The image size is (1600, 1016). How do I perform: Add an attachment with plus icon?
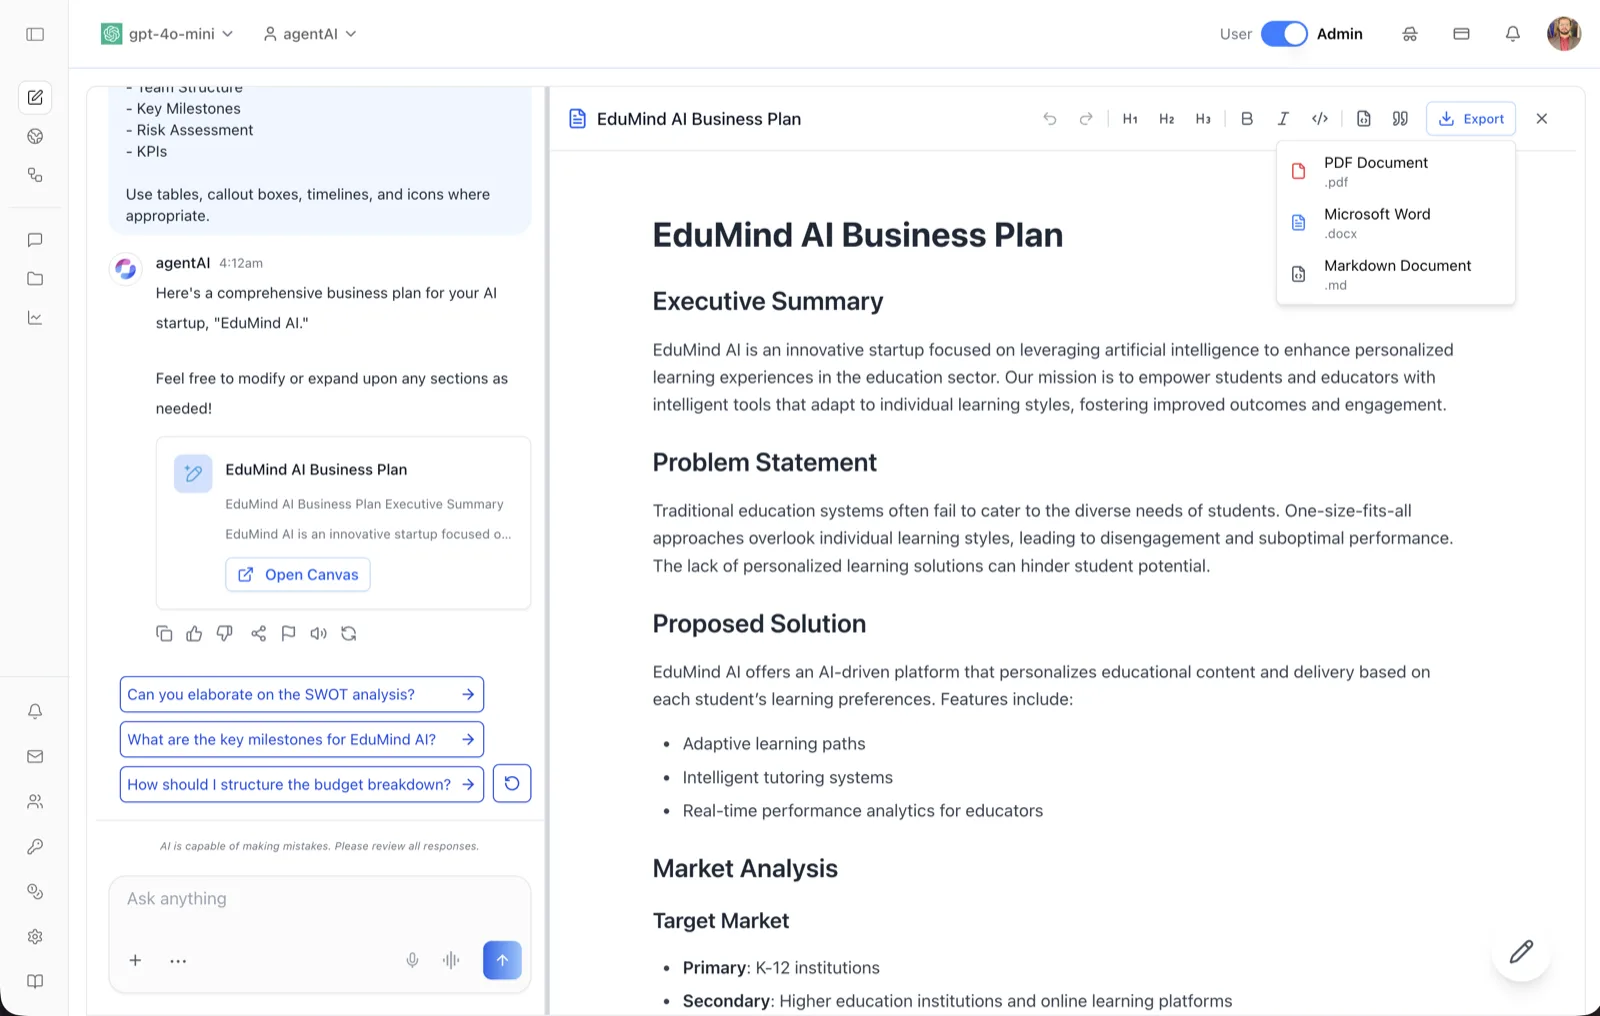135,961
